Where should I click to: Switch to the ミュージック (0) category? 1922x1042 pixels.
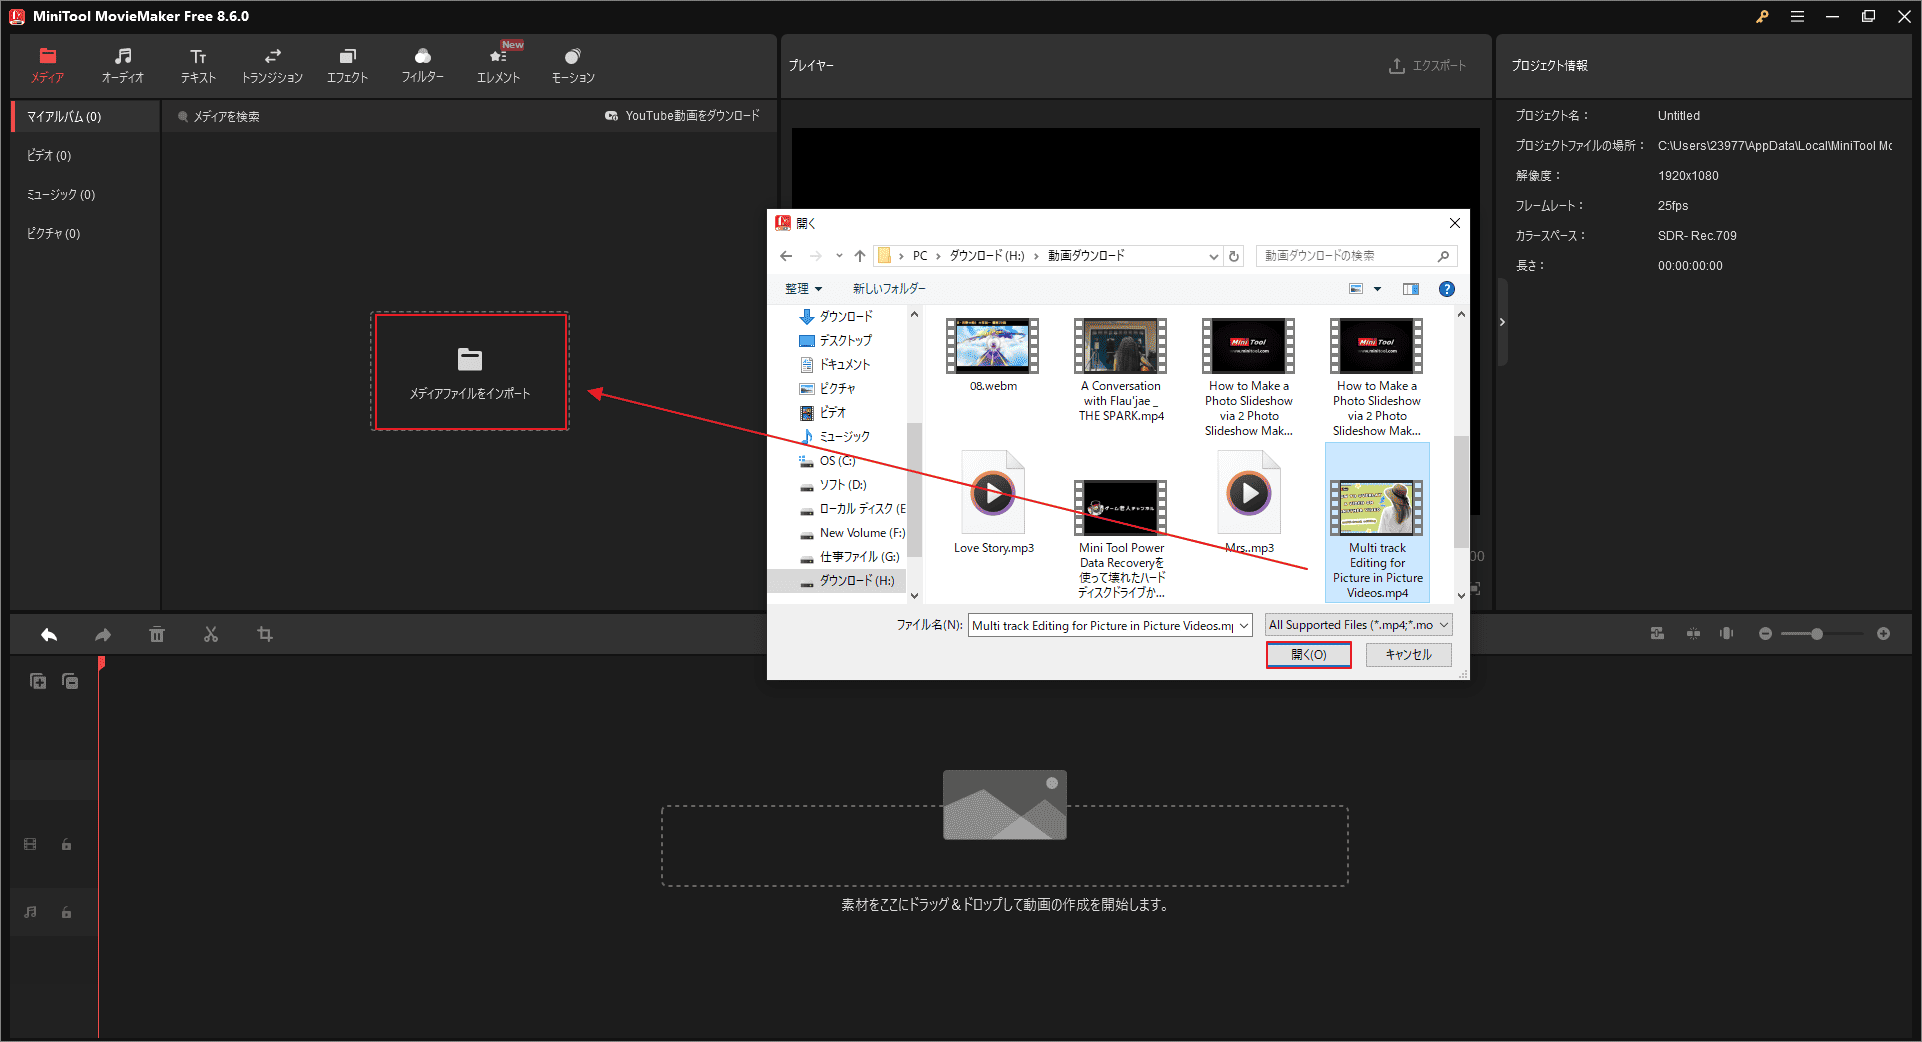(60, 194)
